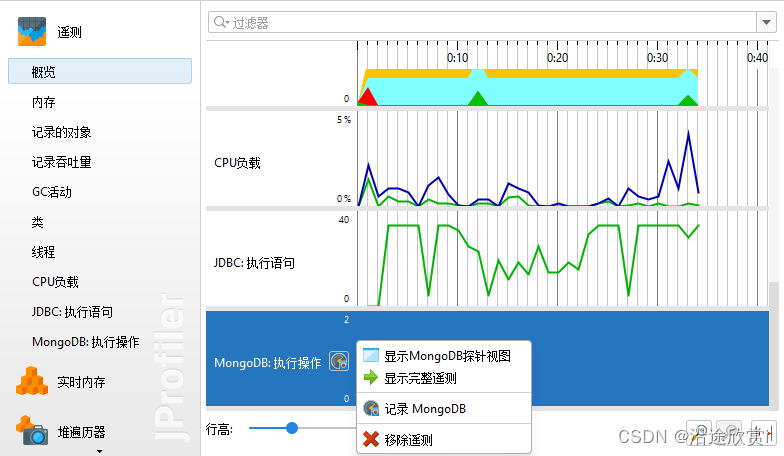Choose 移除遥测 from context menu
The width and height of the screenshot is (784, 456).
coord(444,440)
